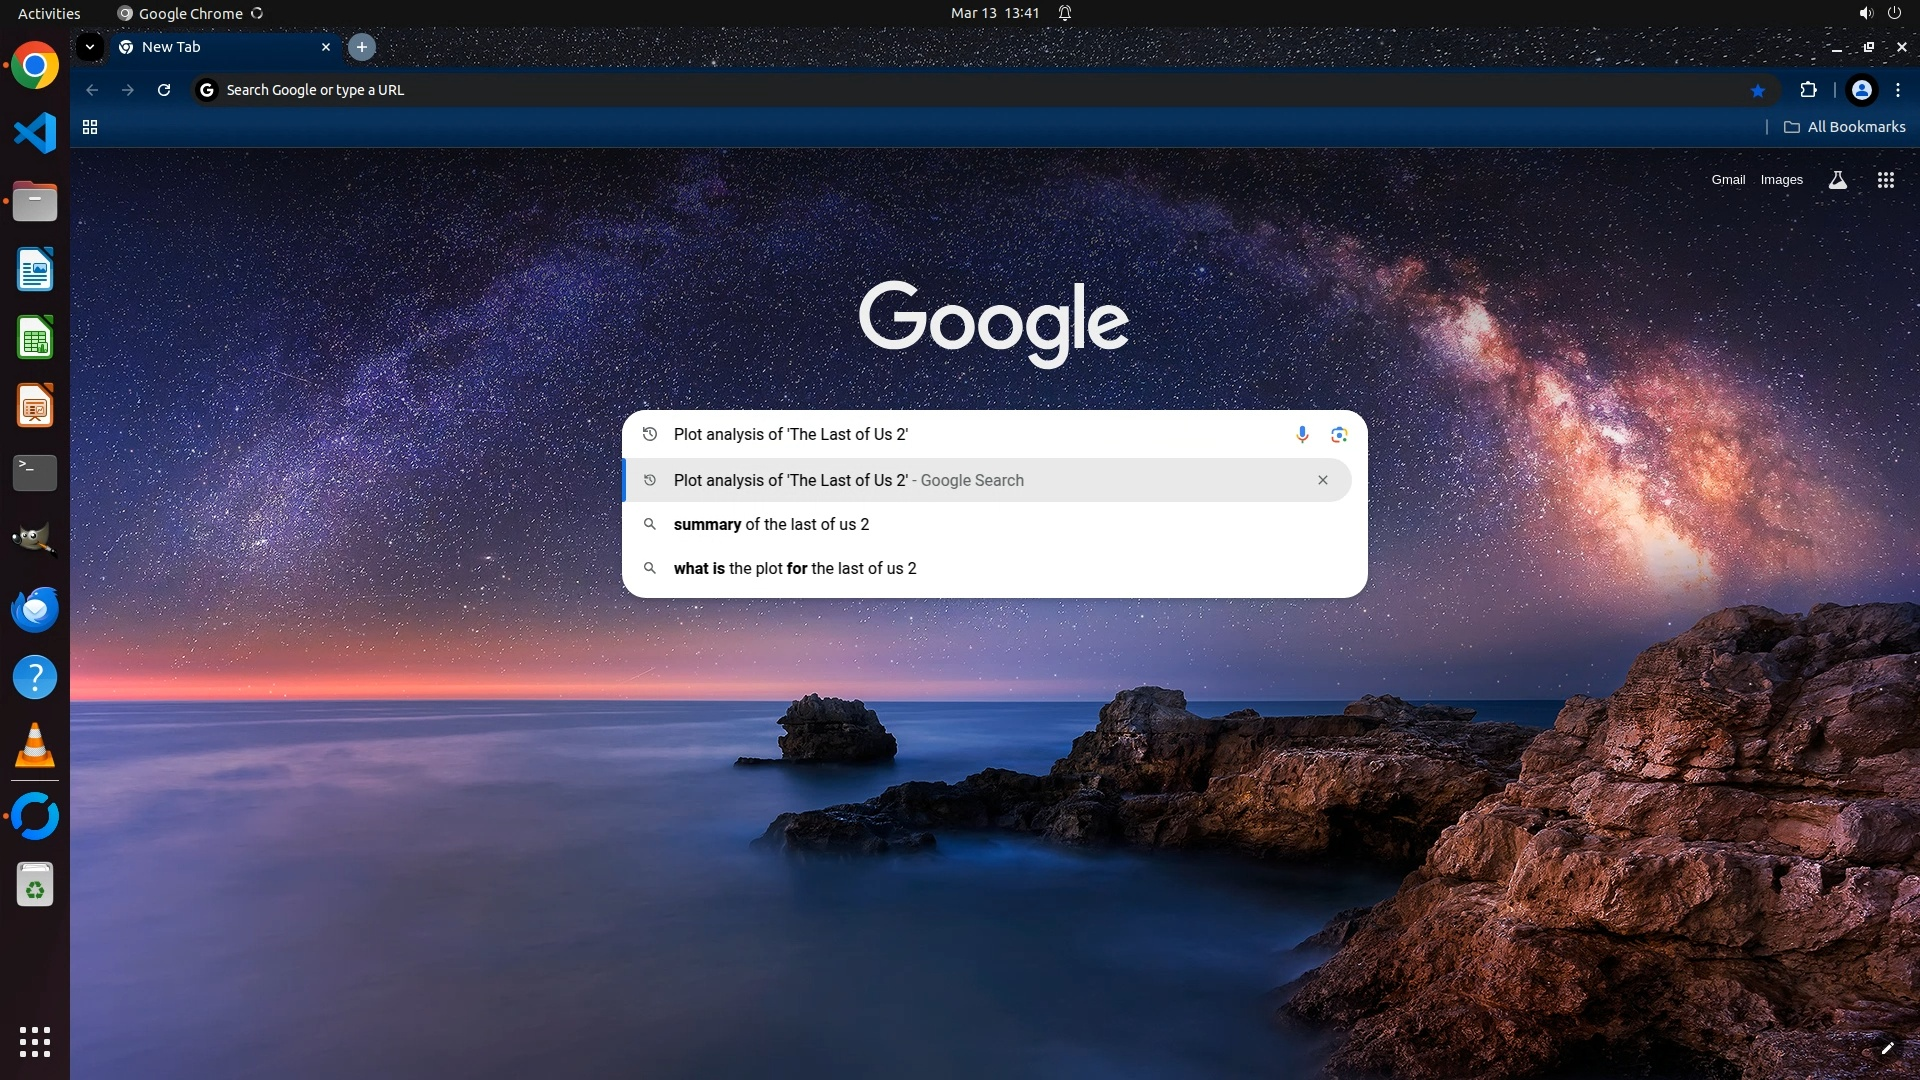Screen dimensions: 1920x1080
Task: Open the tab groups grid icon
Action: [x=90, y=127]
